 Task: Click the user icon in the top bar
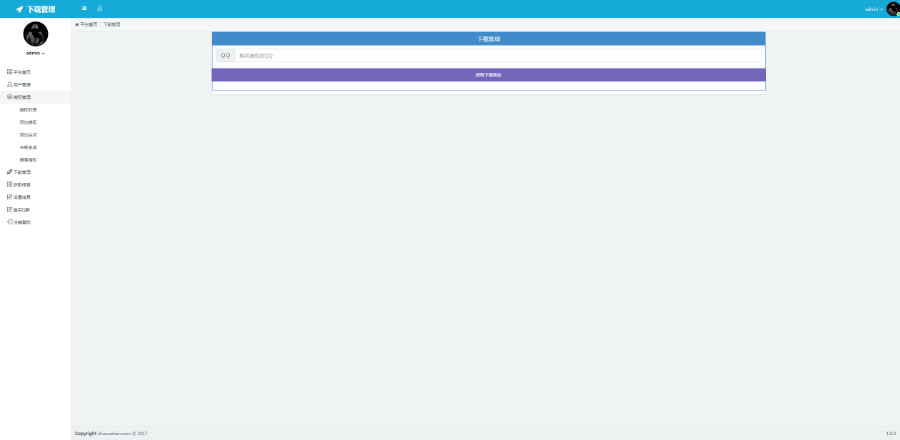pos(99,9)
